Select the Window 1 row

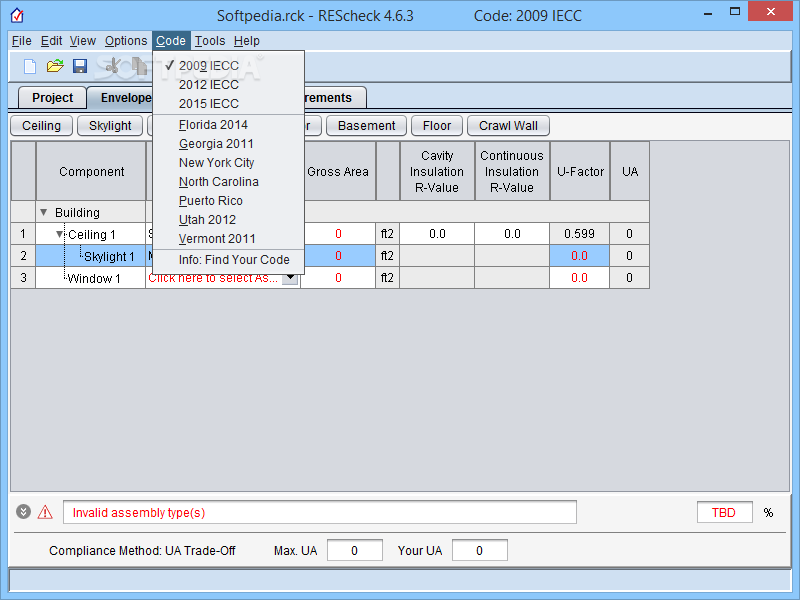330,278
